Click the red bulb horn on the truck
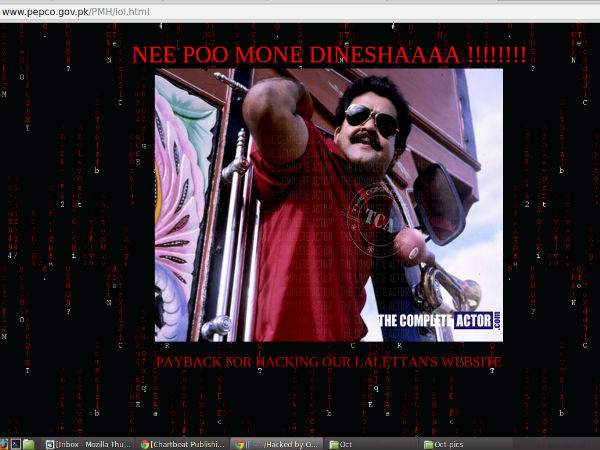The image size is (600, 450). pos(410,243)
